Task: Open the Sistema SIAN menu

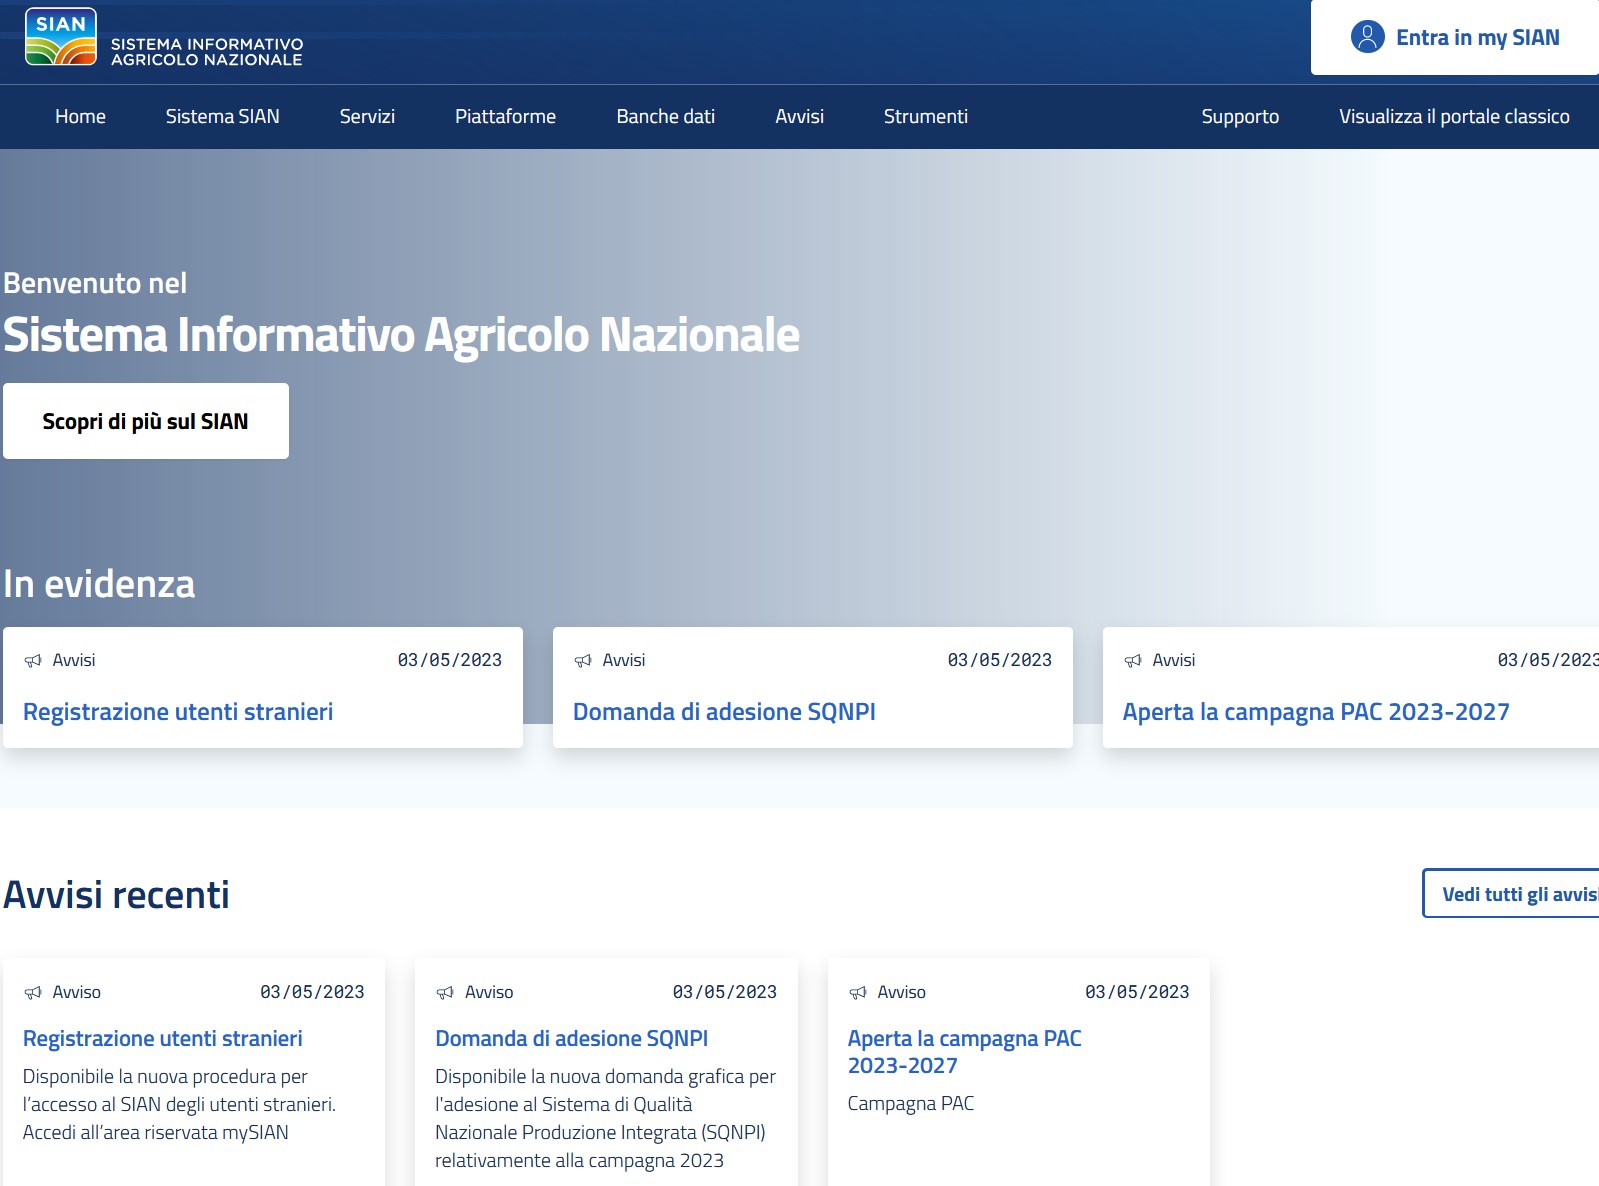Action: click(222, 116)
